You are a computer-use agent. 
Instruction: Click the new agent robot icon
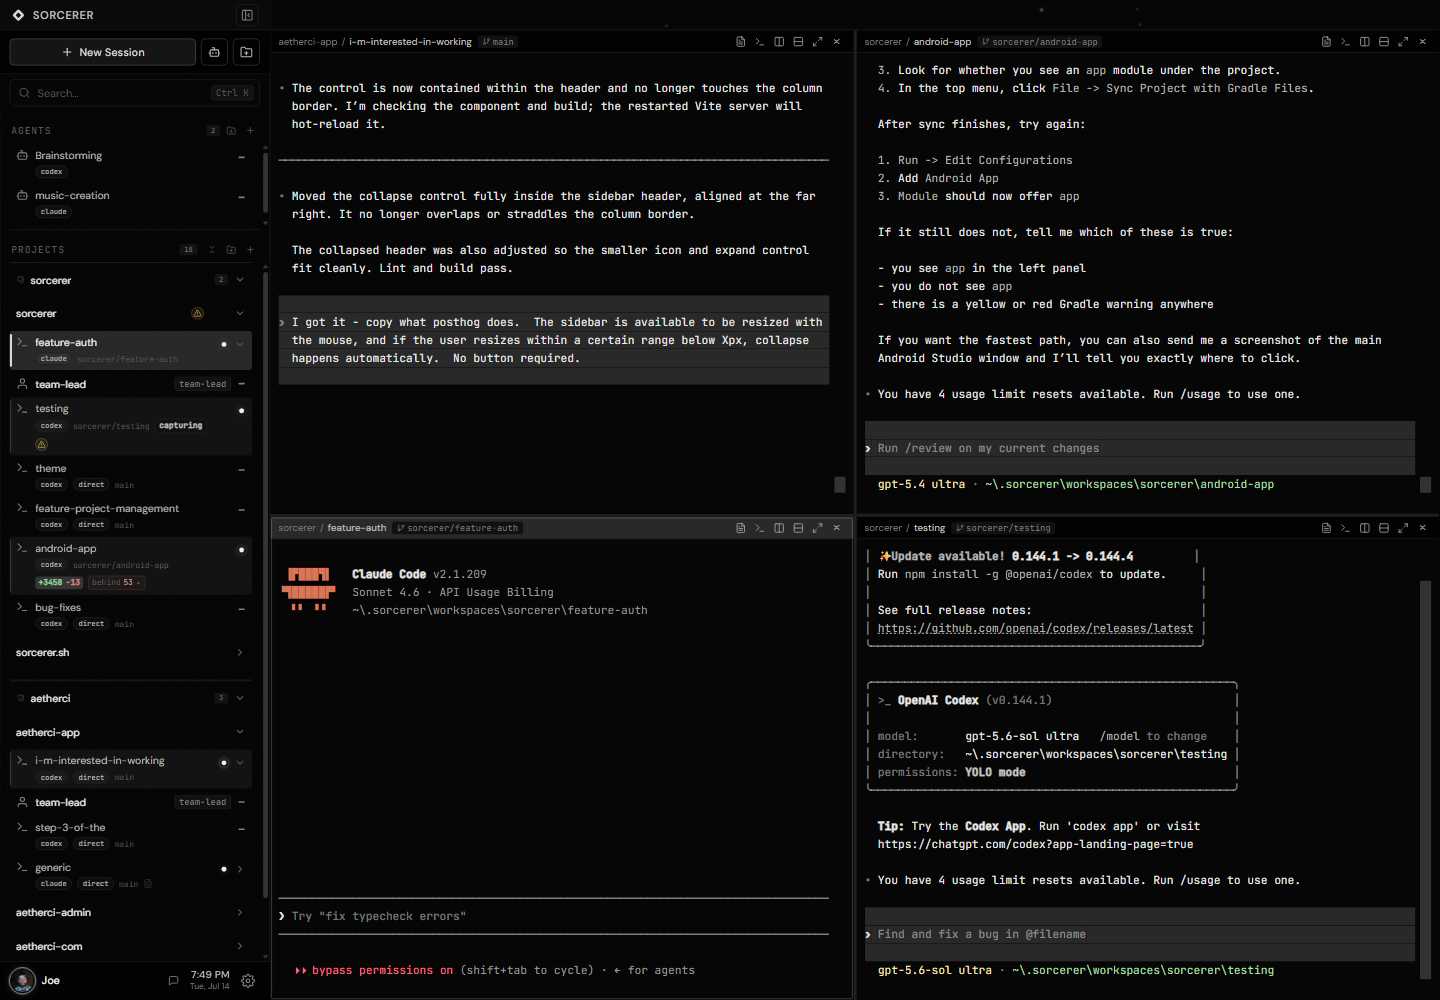[x=214, y=52]
